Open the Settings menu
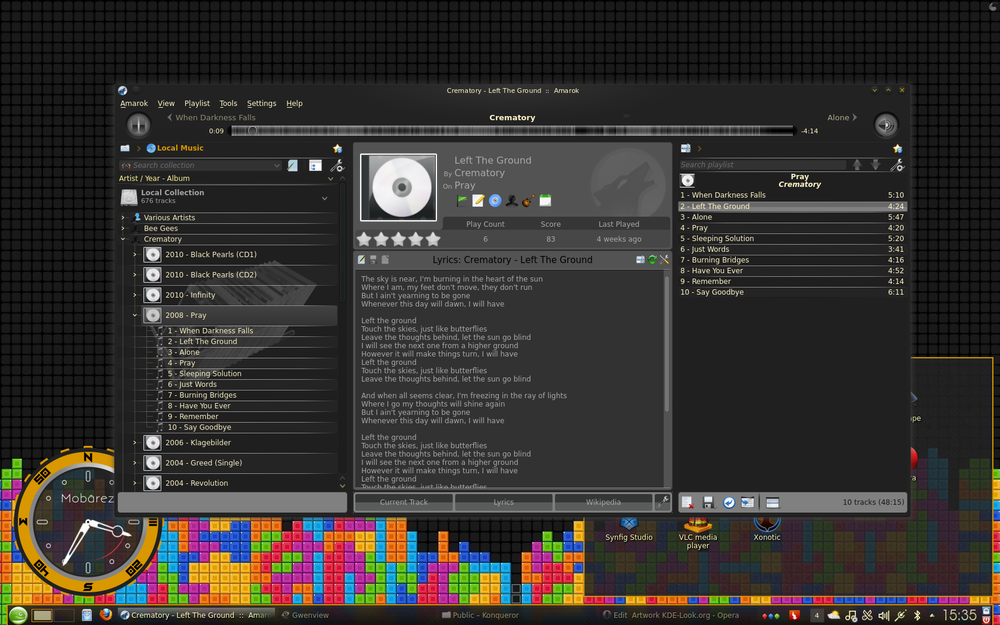This screenshot has height=625, width=1000. [x=261, y=103]
